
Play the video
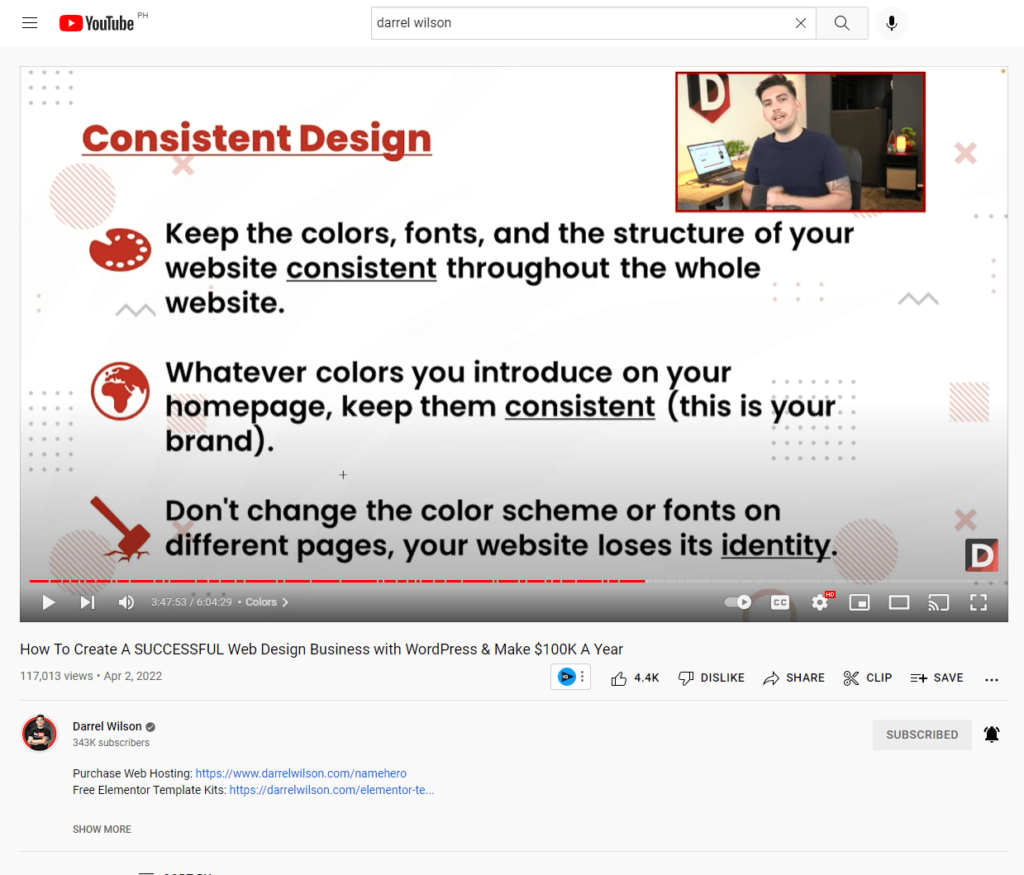(x=48, y=602)
